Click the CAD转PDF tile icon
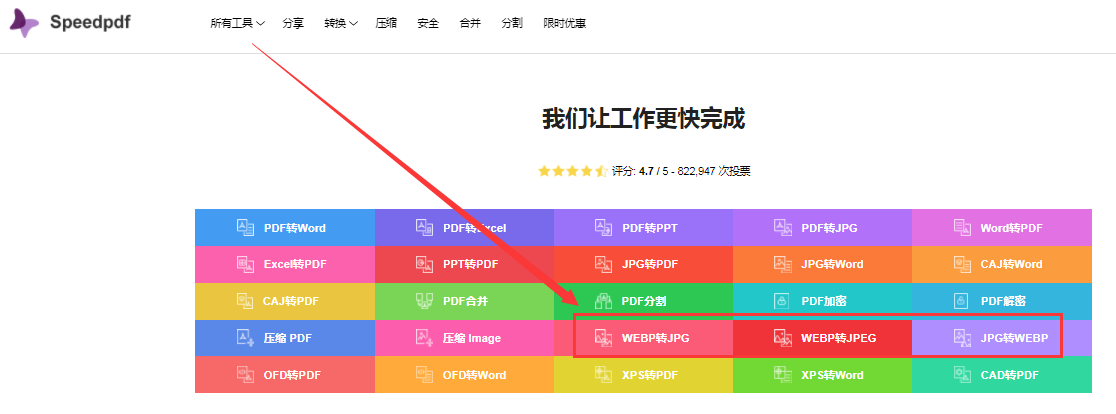1116x414 pixels. [x=962, y=374]
